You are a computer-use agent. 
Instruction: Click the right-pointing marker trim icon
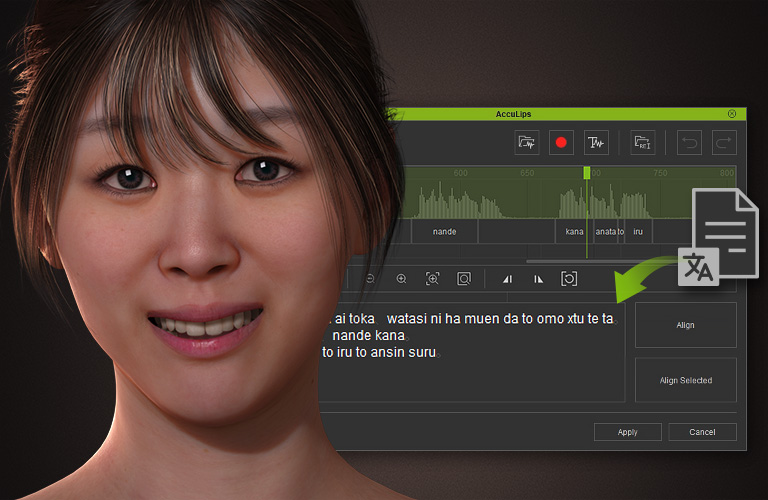(x=538, y=279)
